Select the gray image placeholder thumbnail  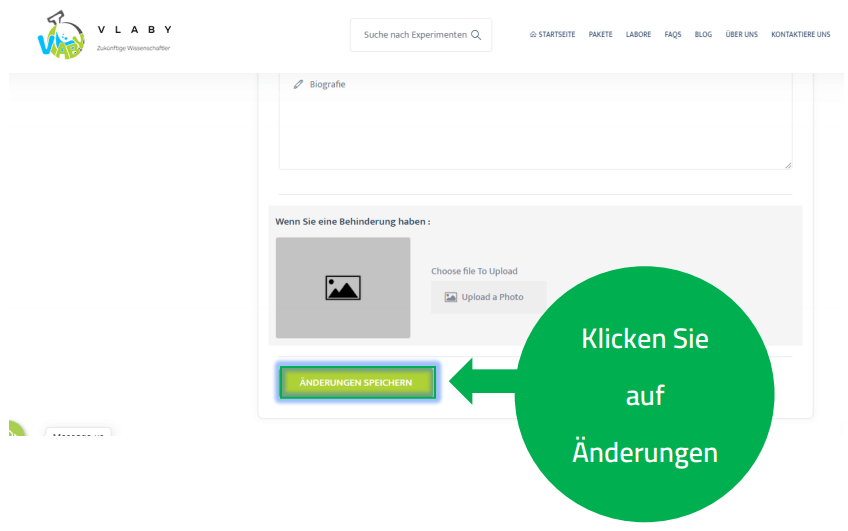(x=343, y=288)
